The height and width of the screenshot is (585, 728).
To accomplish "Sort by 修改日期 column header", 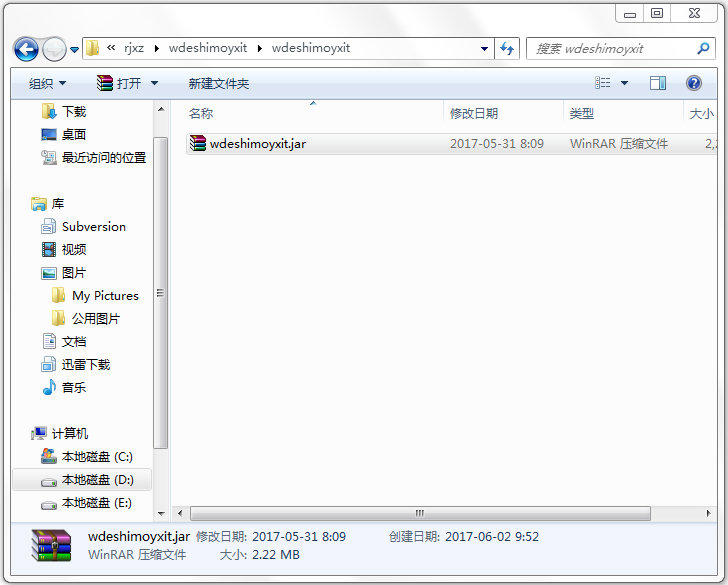I will pos(474,113).
